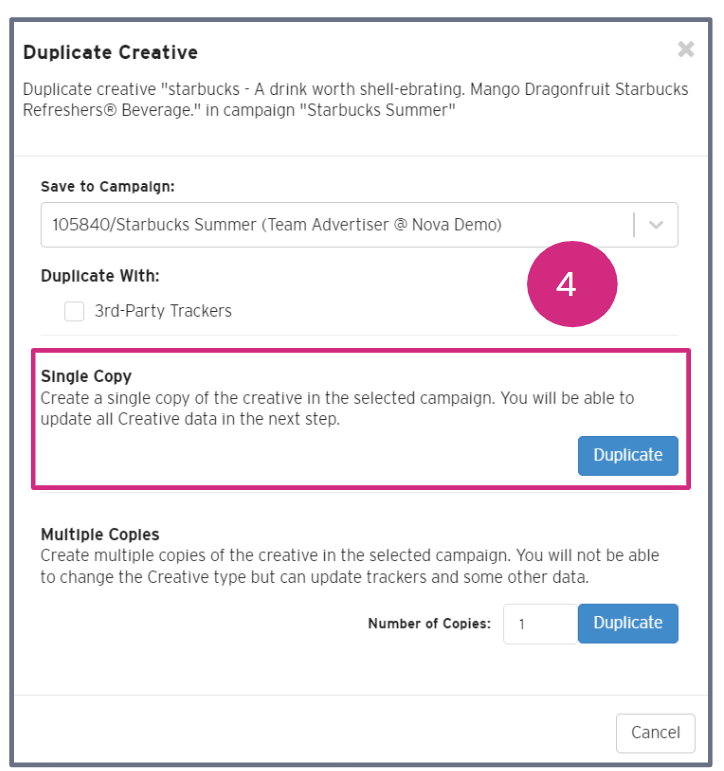The width and height of the screenshot is (724, 771).
Task: Enable the 3rd-Party Trackers checkbox
Action: click(74, 311)
